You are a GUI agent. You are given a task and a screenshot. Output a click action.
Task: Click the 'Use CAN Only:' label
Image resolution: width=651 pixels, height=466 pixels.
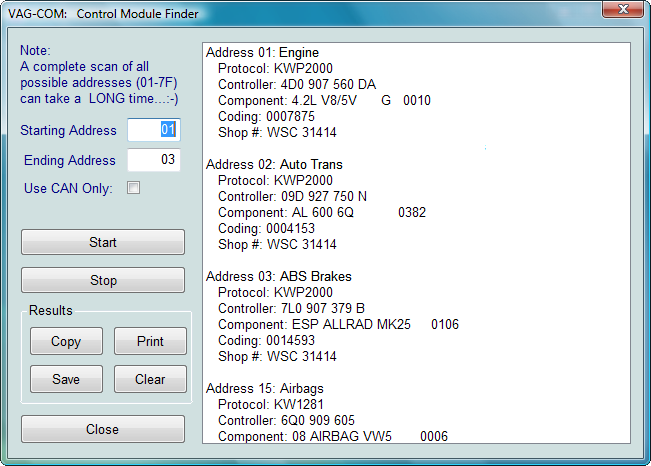[x=68, y=189]
